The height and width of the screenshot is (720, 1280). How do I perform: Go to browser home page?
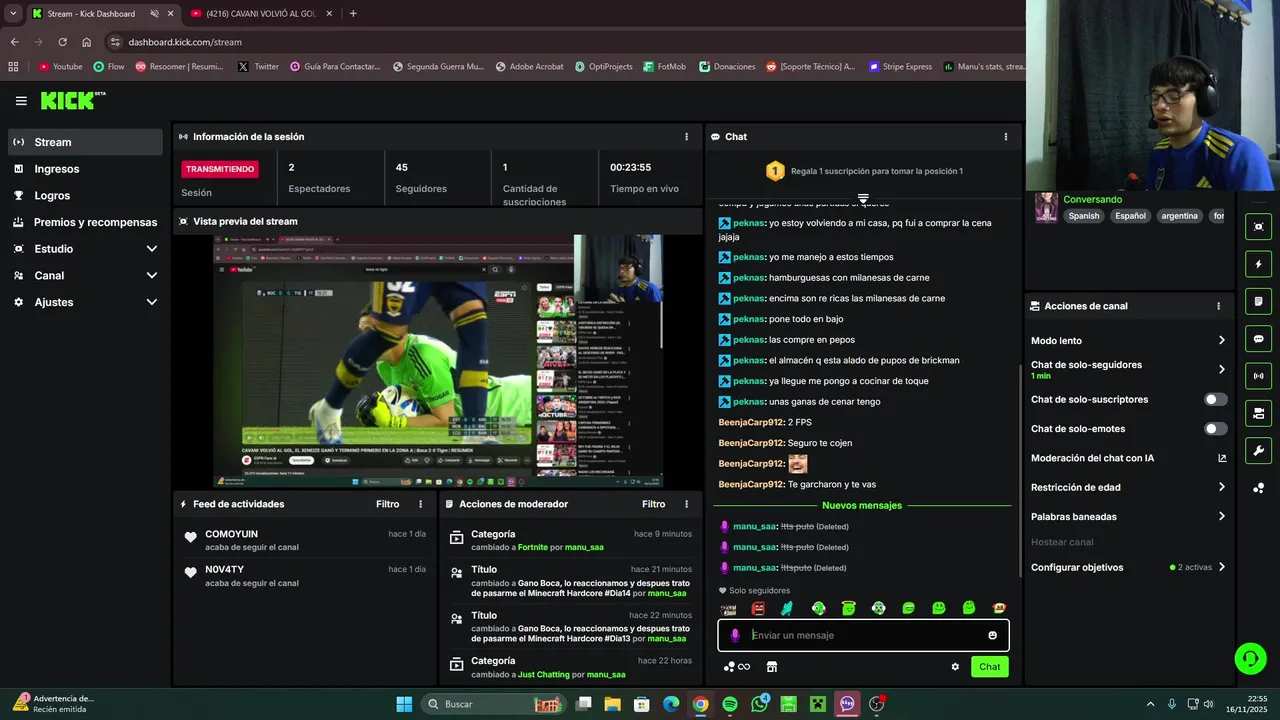(87, 42)
